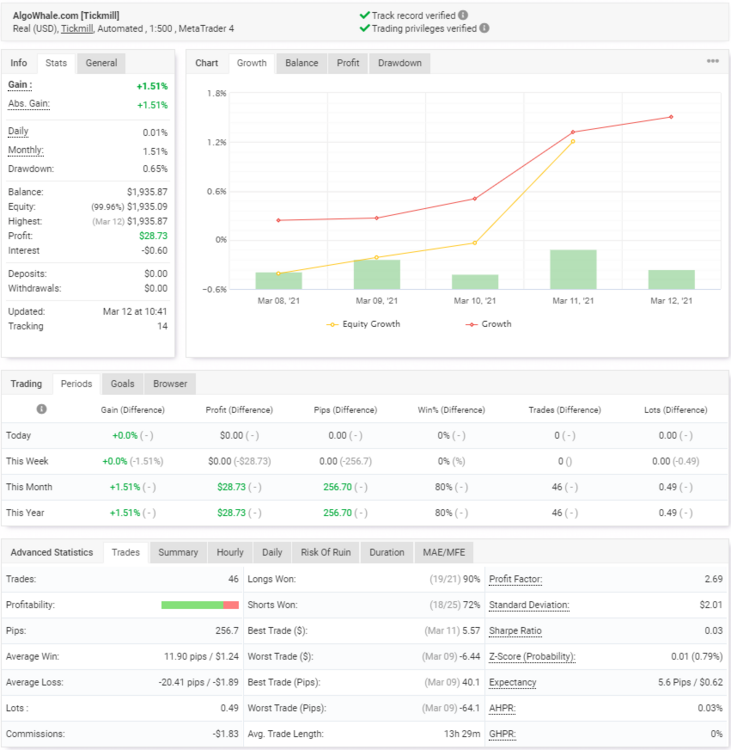Click the Mar 08 green profit bar
The height and width of the screenshot is (750, 731).
pos(278,281)
